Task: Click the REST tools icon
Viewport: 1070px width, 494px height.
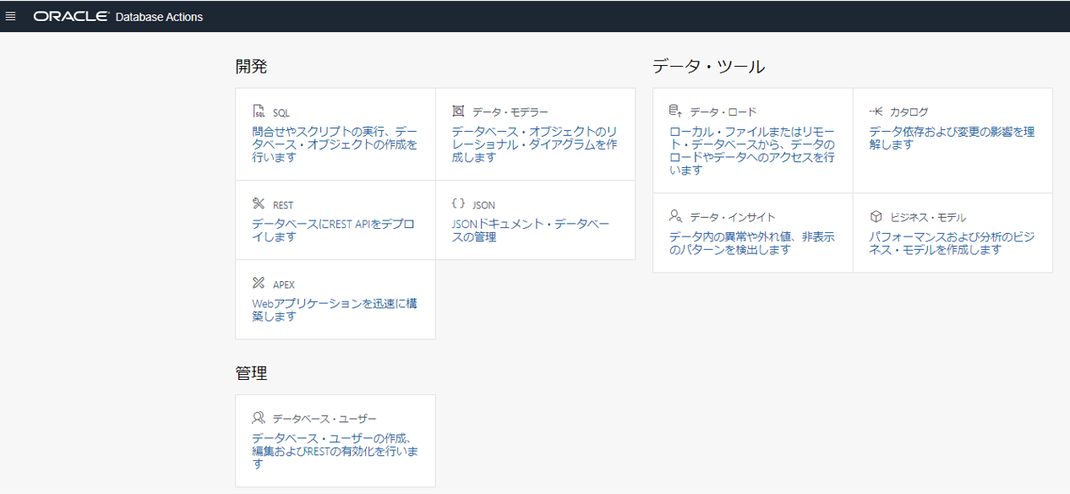Action: click(x=259, y=204)
